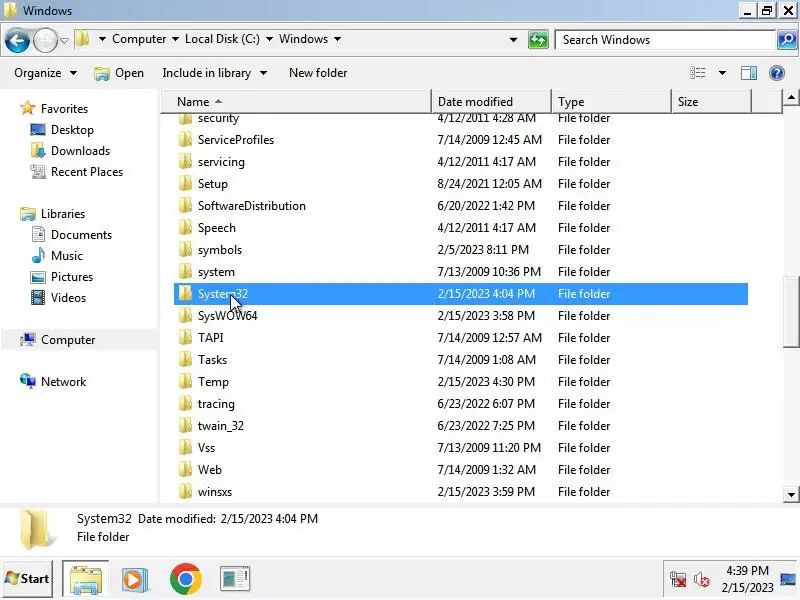This screenshot has height=600, width=800.
Task: Open the recent pages dropdown arrow
Action: click(x=64, y=40)
